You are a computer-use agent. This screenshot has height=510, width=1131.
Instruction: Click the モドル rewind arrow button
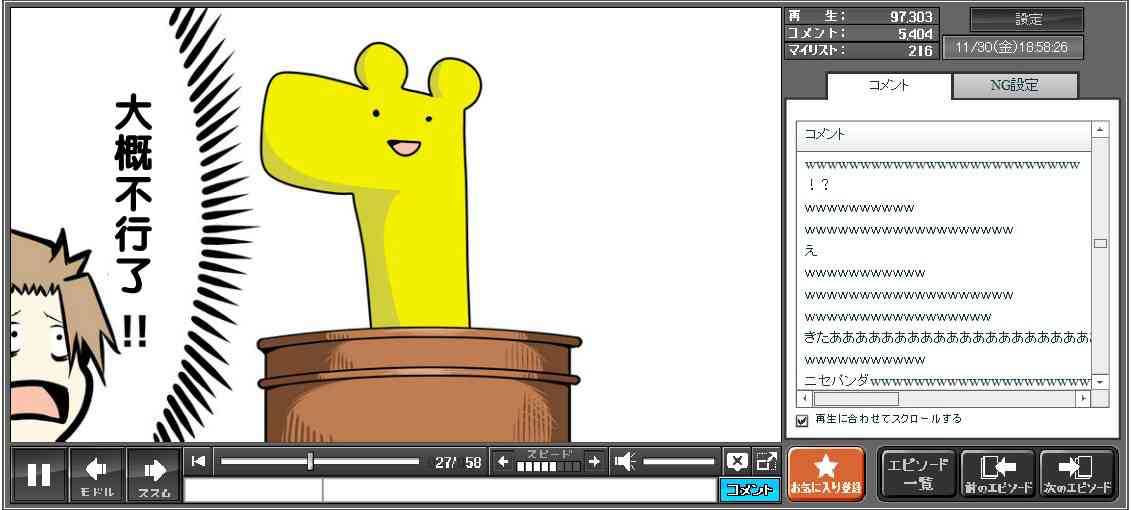coord(96,474)
